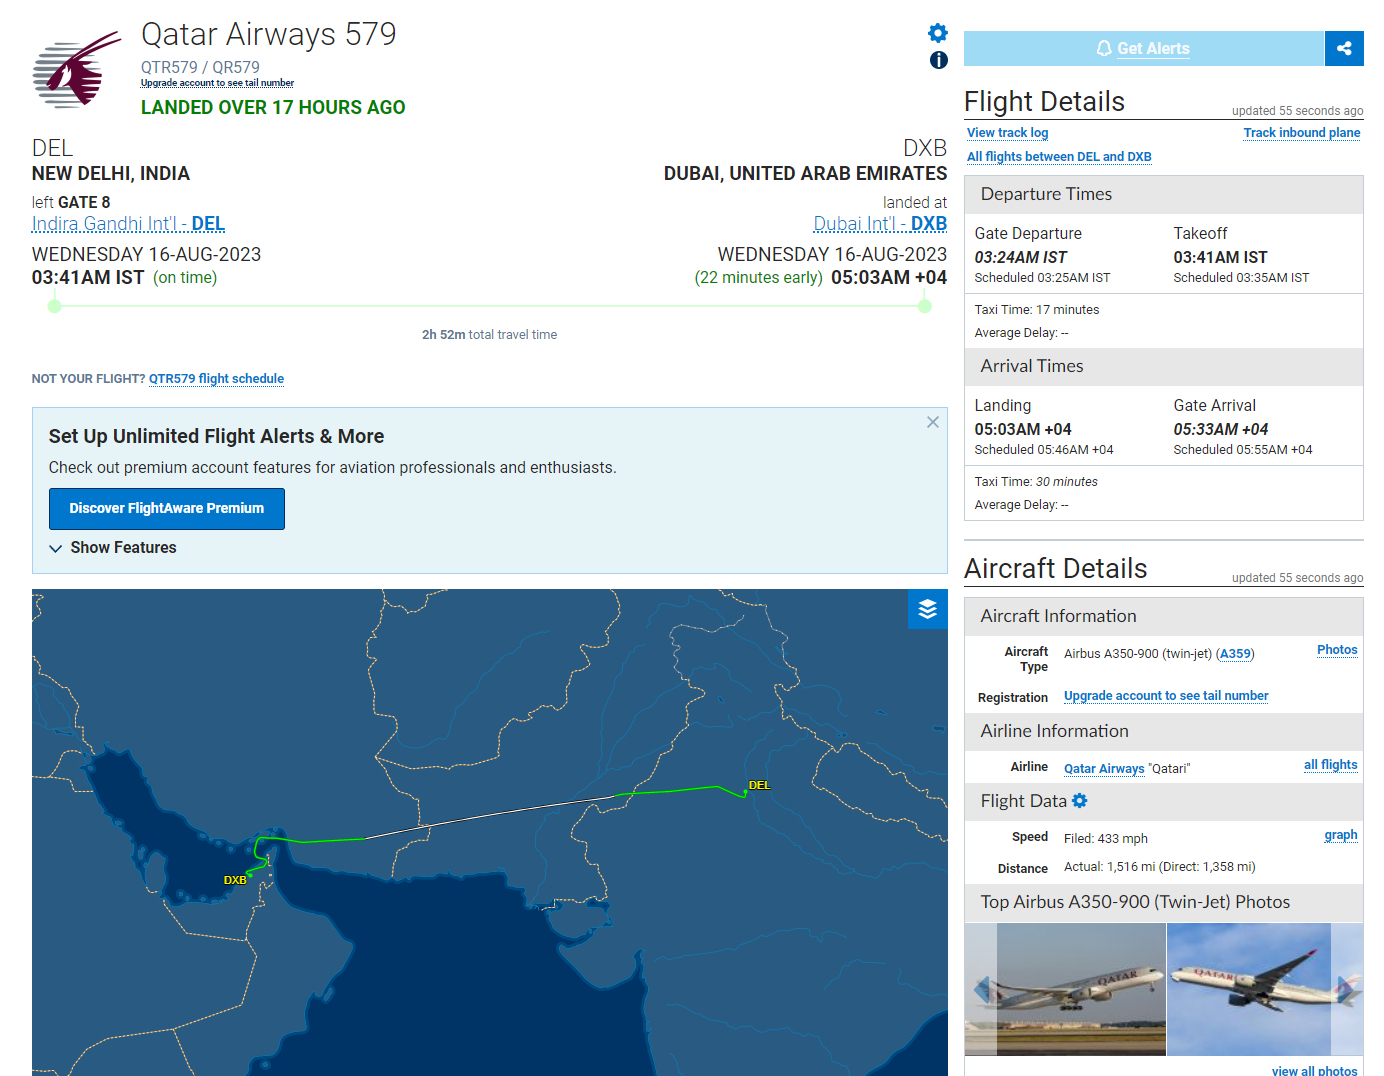
Task: Open the share options icon
Action: click(1344, 48)
